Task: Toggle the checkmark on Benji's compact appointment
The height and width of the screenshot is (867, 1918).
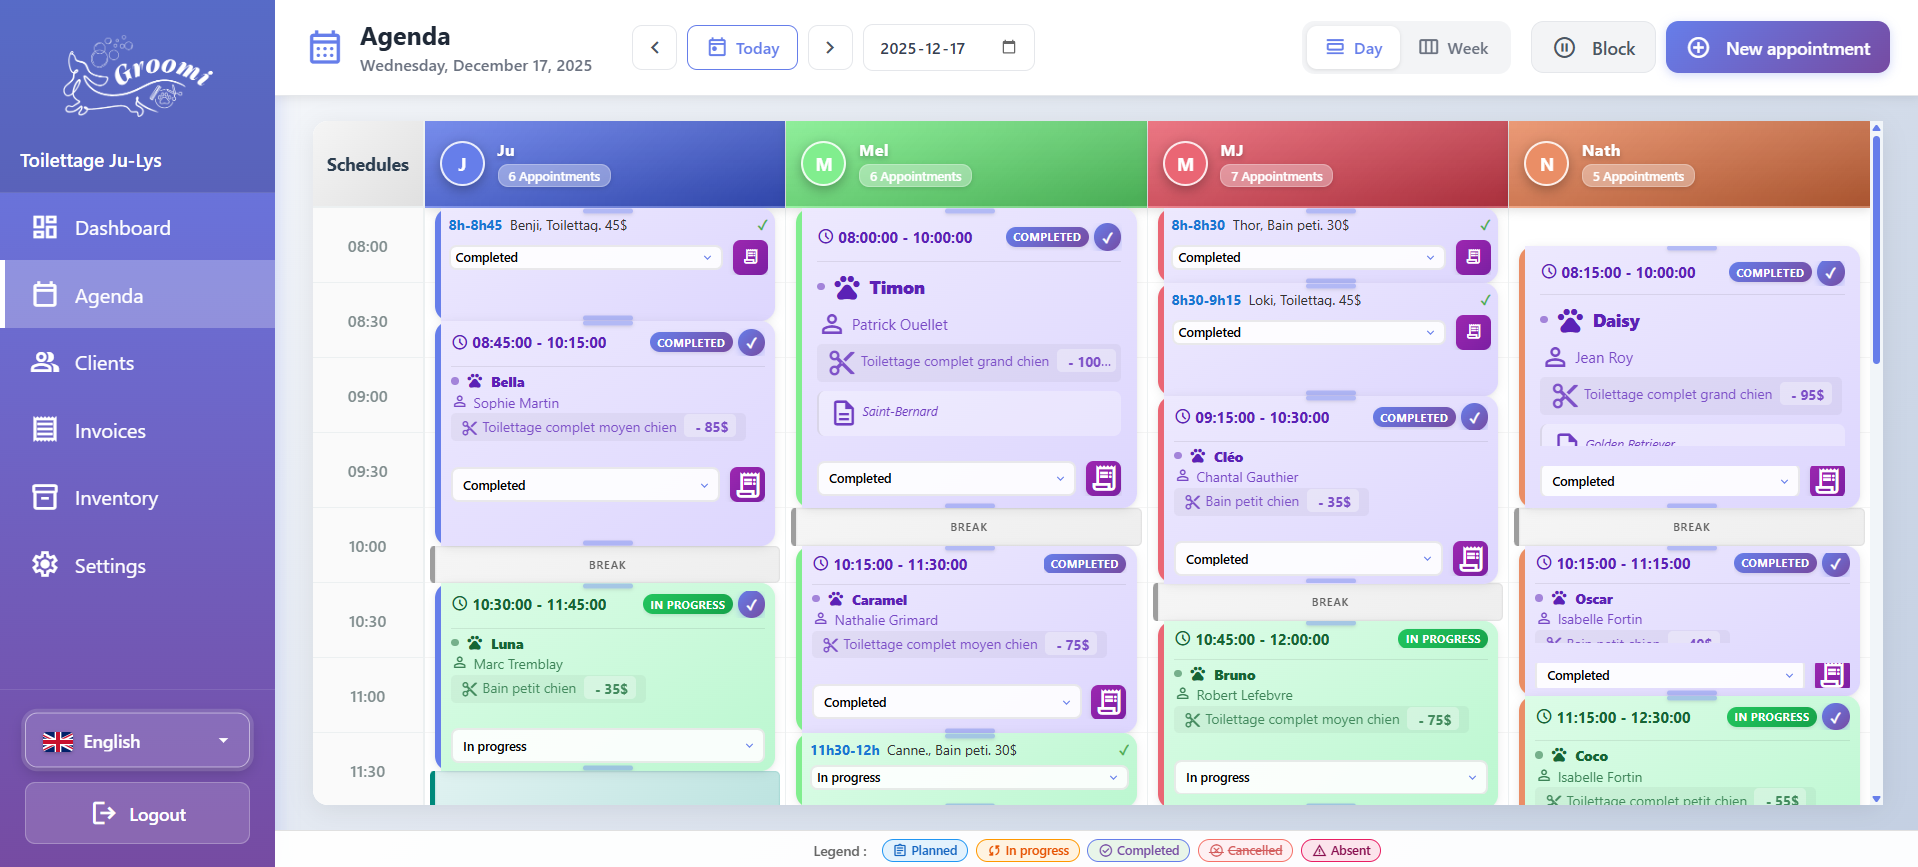Action: click(763, 225)
